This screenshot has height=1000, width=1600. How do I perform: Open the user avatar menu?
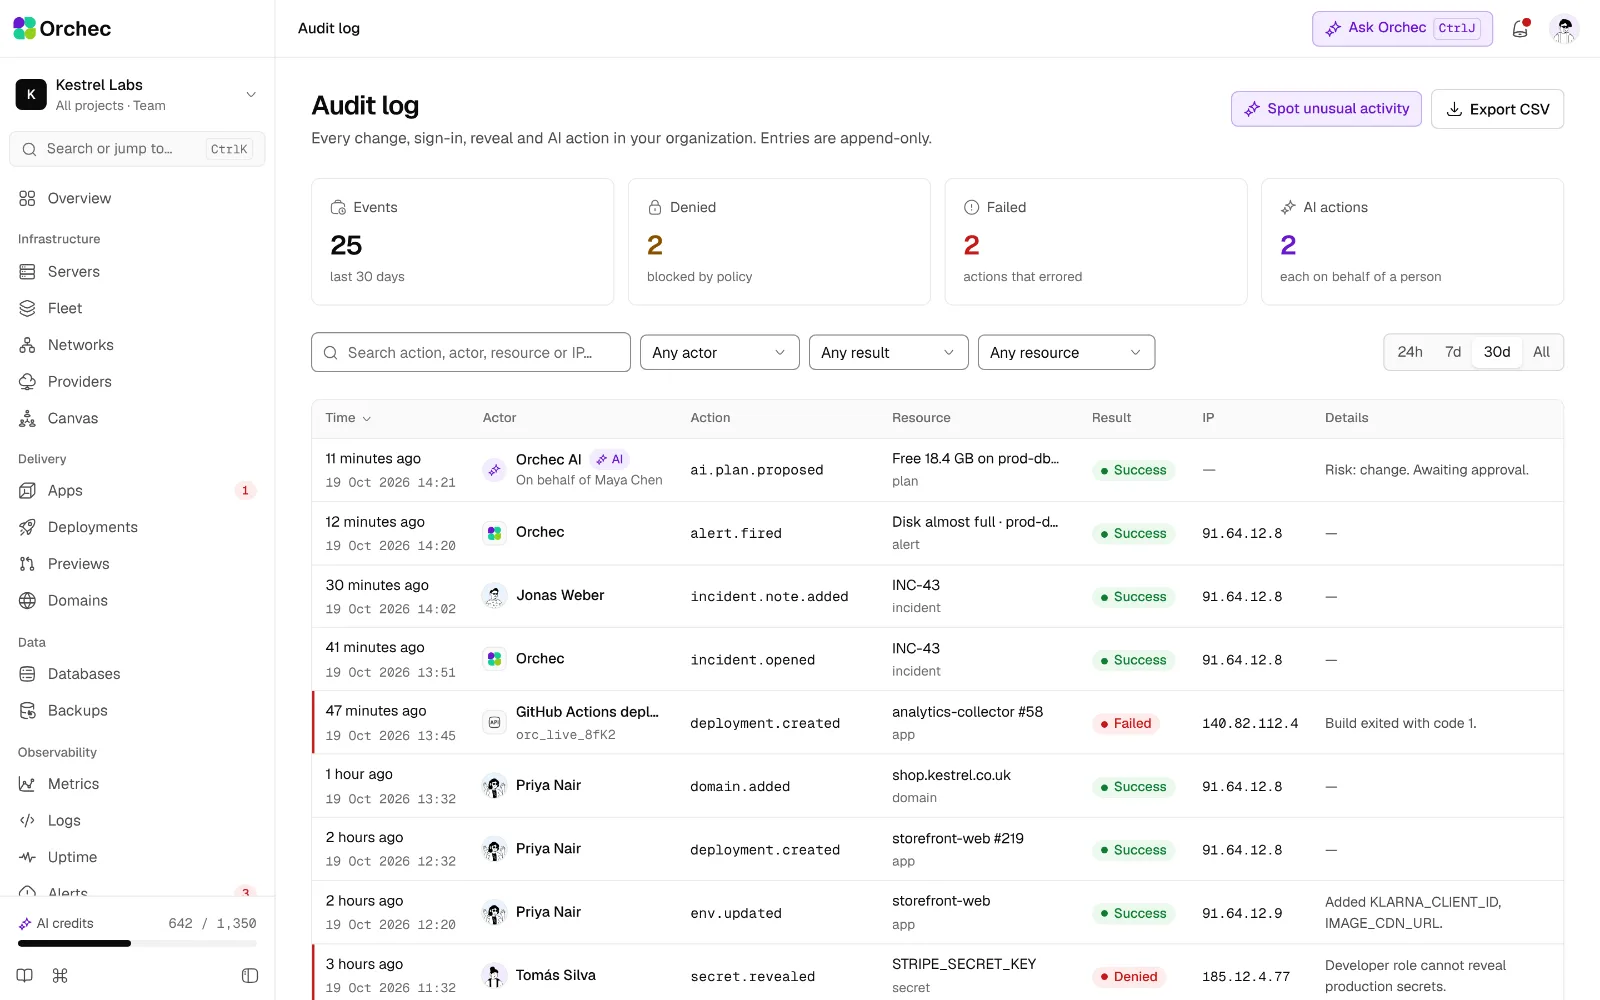click(x=1564, y=29)
